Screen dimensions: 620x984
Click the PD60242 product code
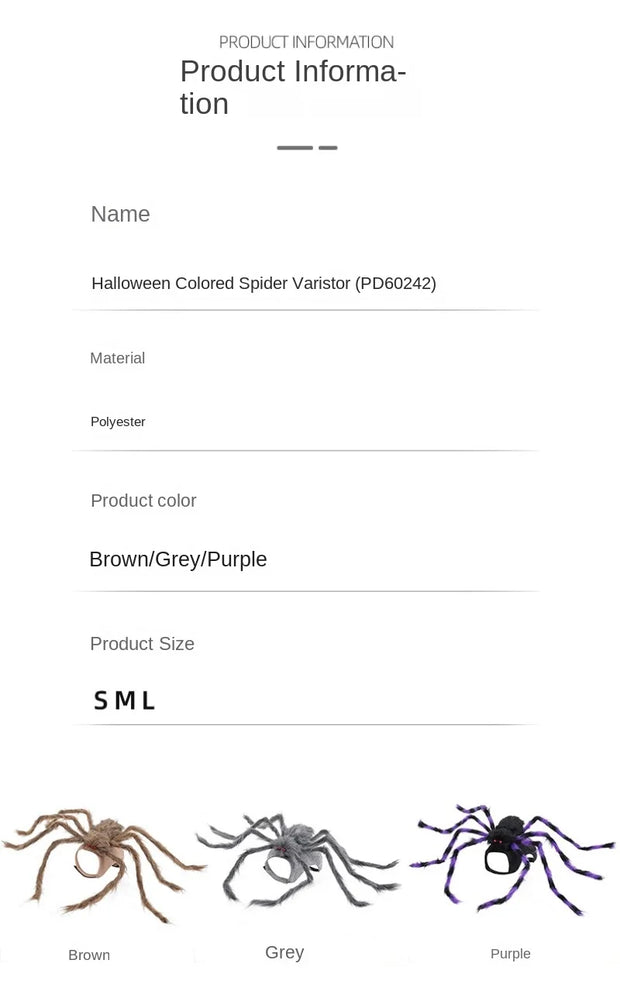[395, 283]
